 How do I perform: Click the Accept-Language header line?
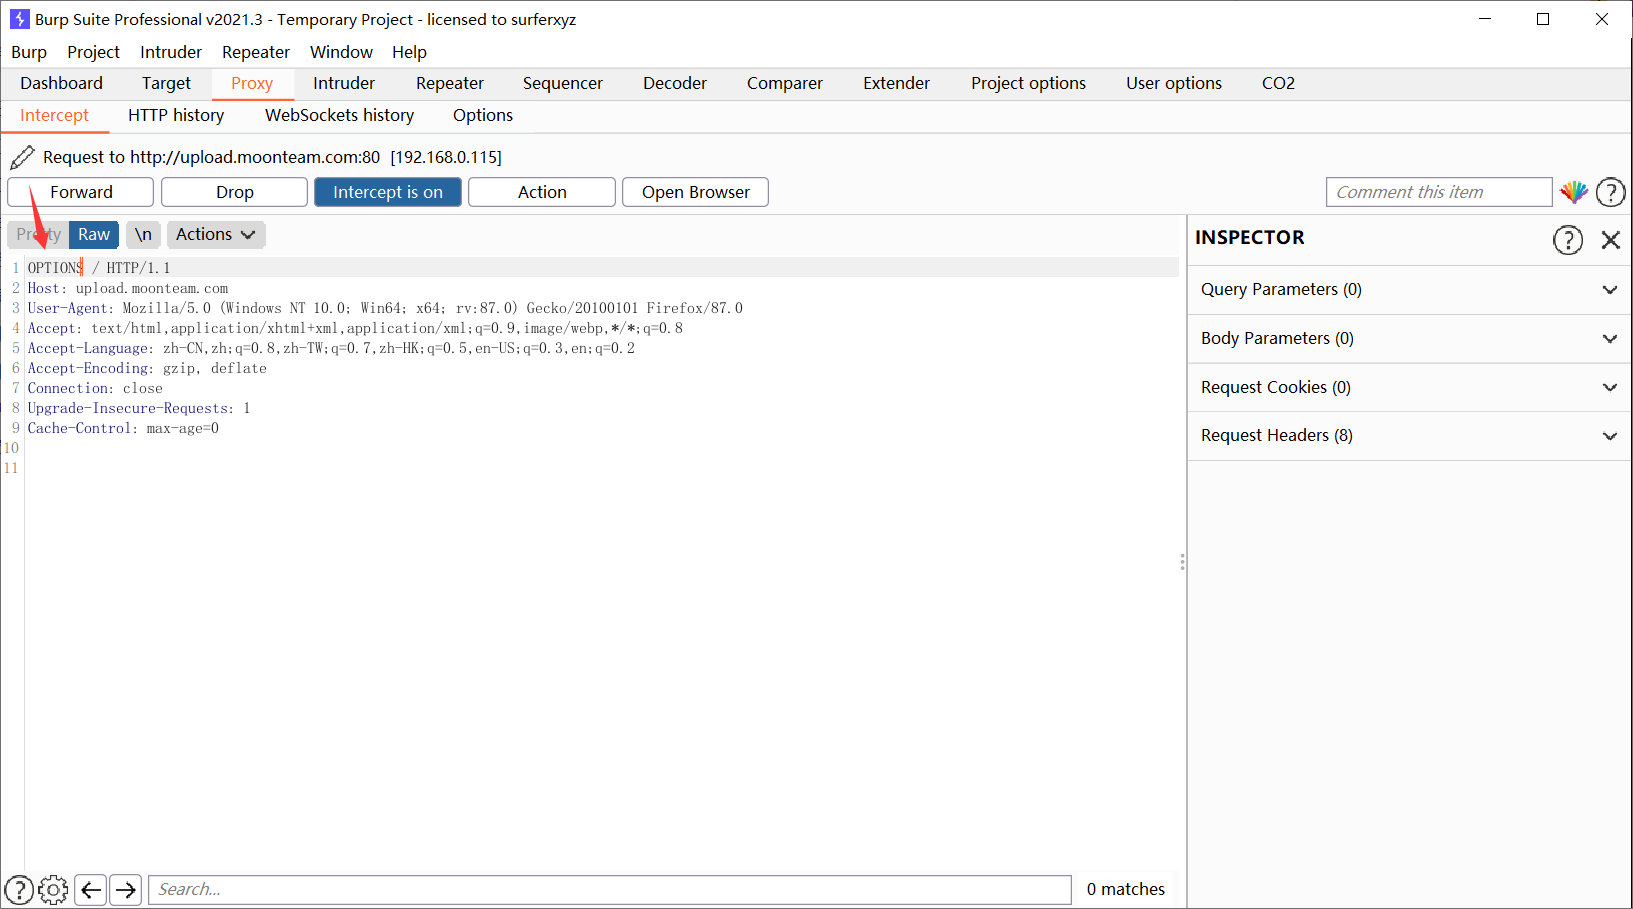coord(331,348)
